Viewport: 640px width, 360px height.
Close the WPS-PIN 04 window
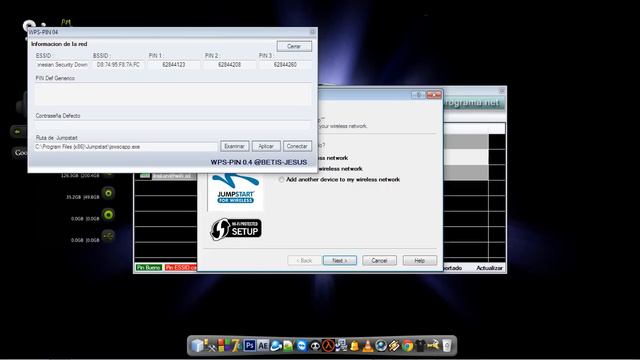point(313,31)
